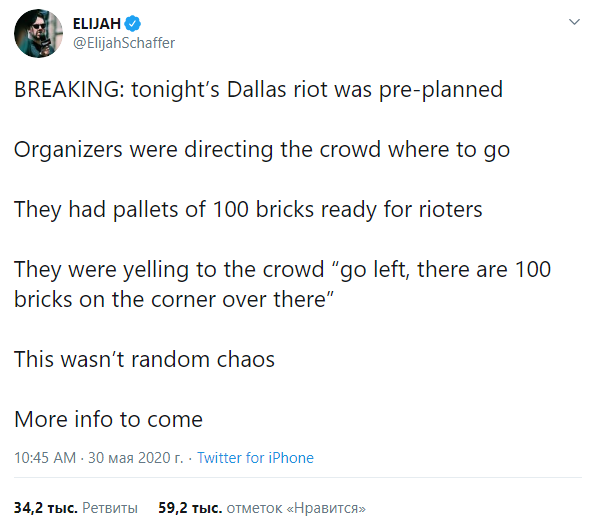Click the bricks on the corner line
Screen dimensions: 597x531
point(174,300)
